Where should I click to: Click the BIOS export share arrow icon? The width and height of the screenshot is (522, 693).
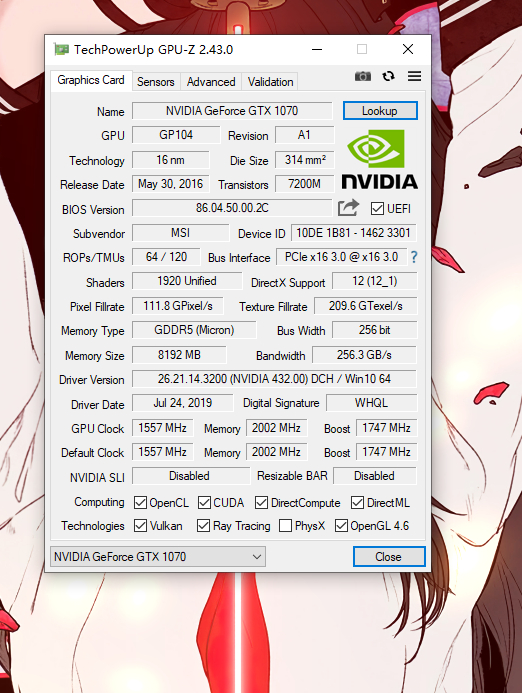click(348, 208)
